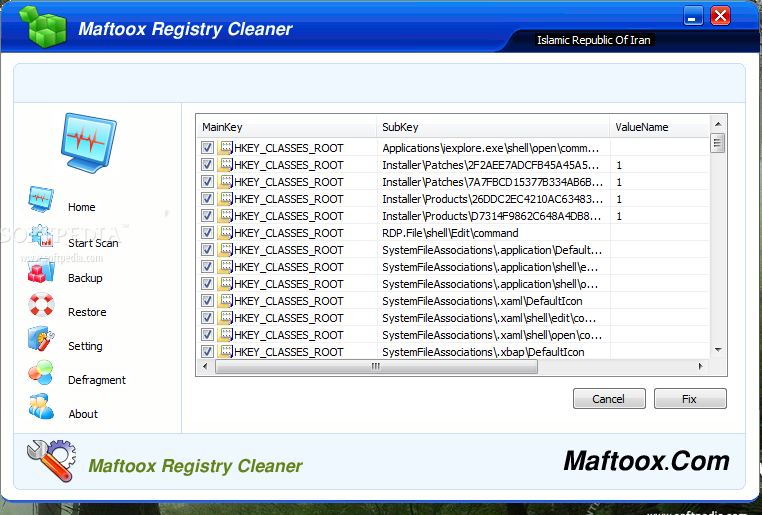Uncheck the Installer\Patches\2F2AEE7 row checkbox

click(208, 165)
